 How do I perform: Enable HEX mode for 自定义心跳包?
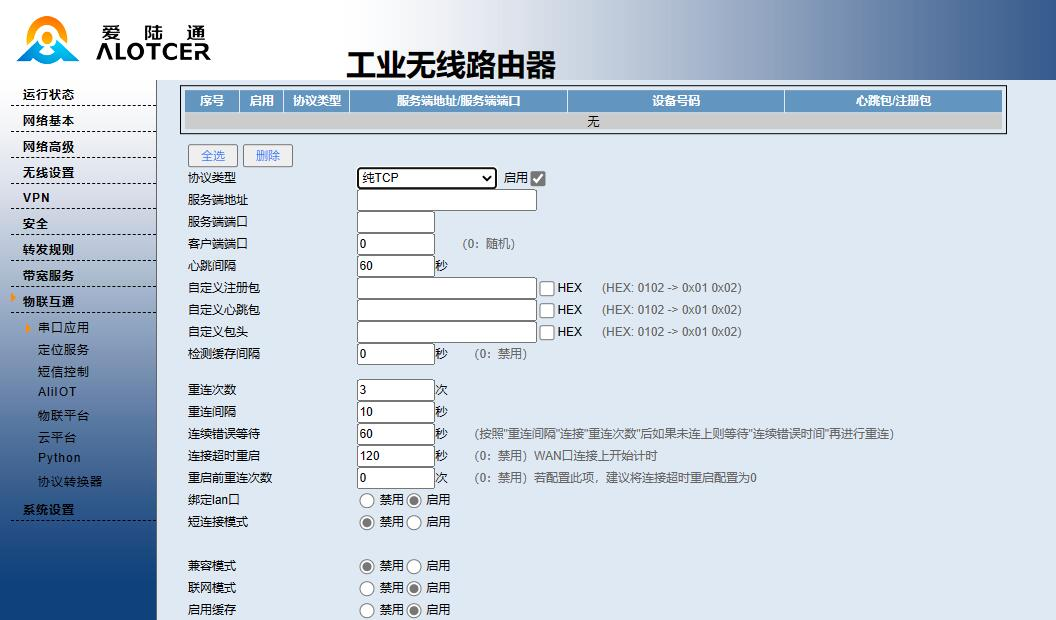point(546,310)
